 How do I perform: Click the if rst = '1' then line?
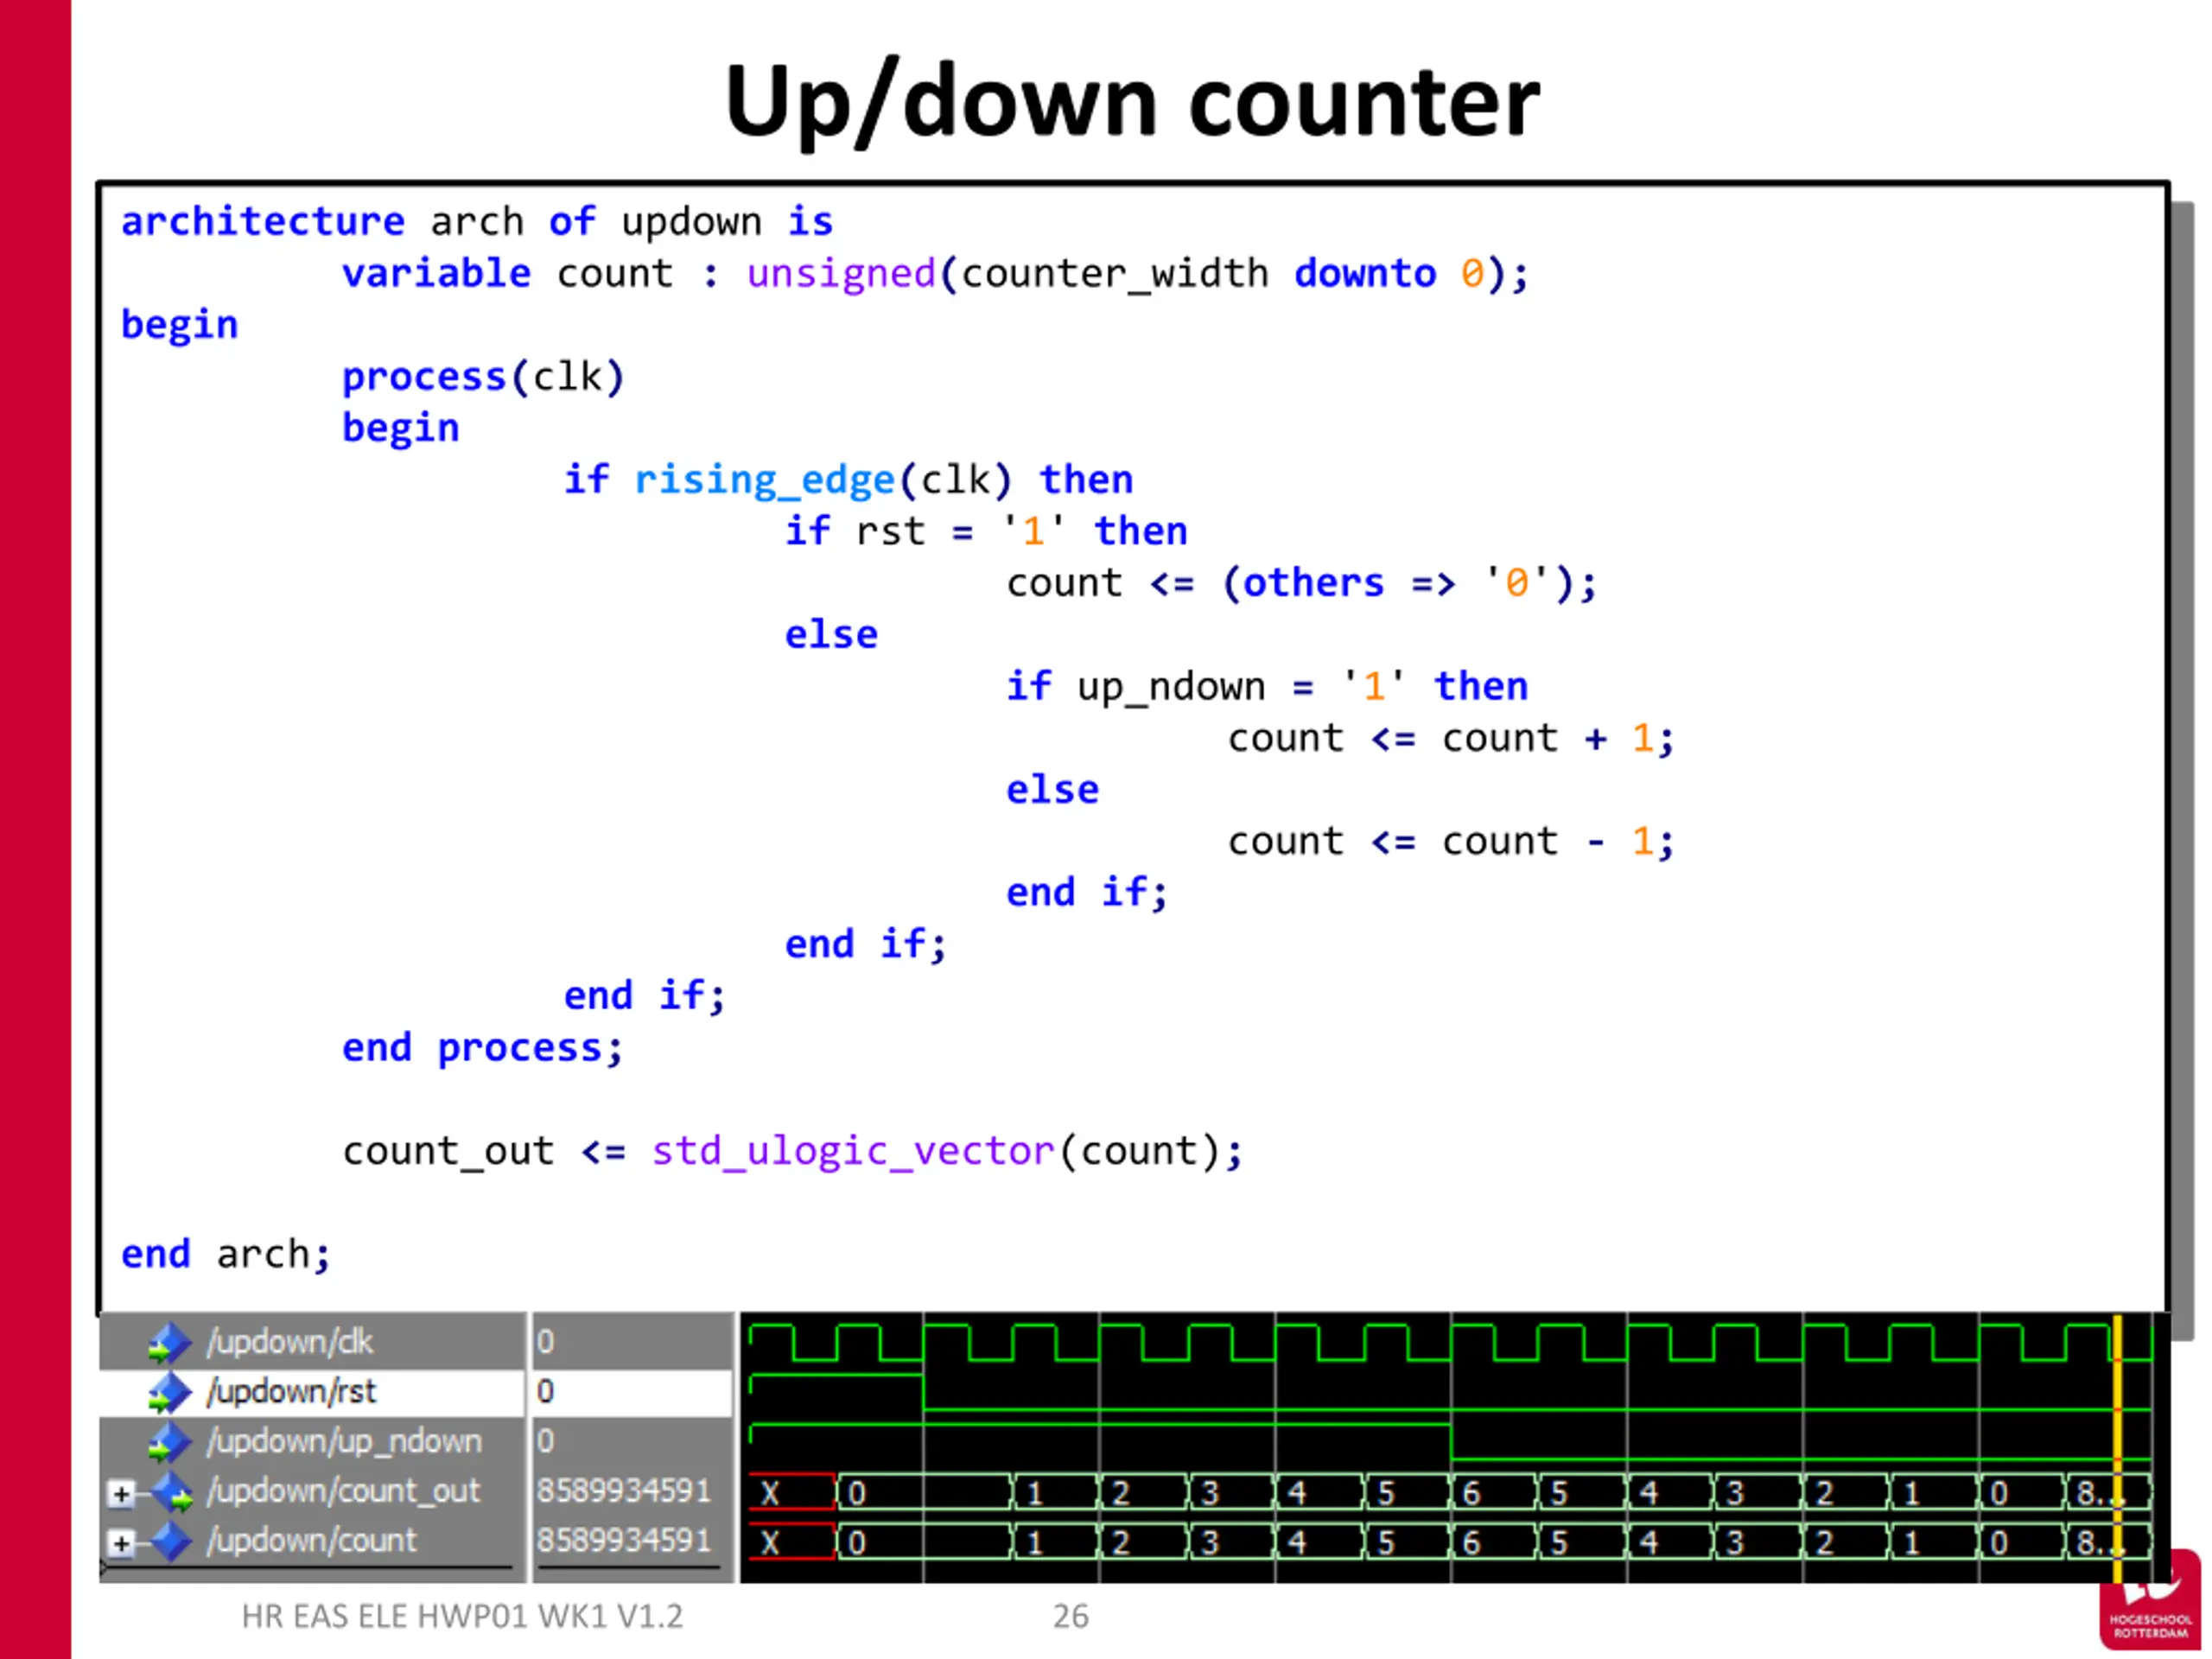coord(986,531)
